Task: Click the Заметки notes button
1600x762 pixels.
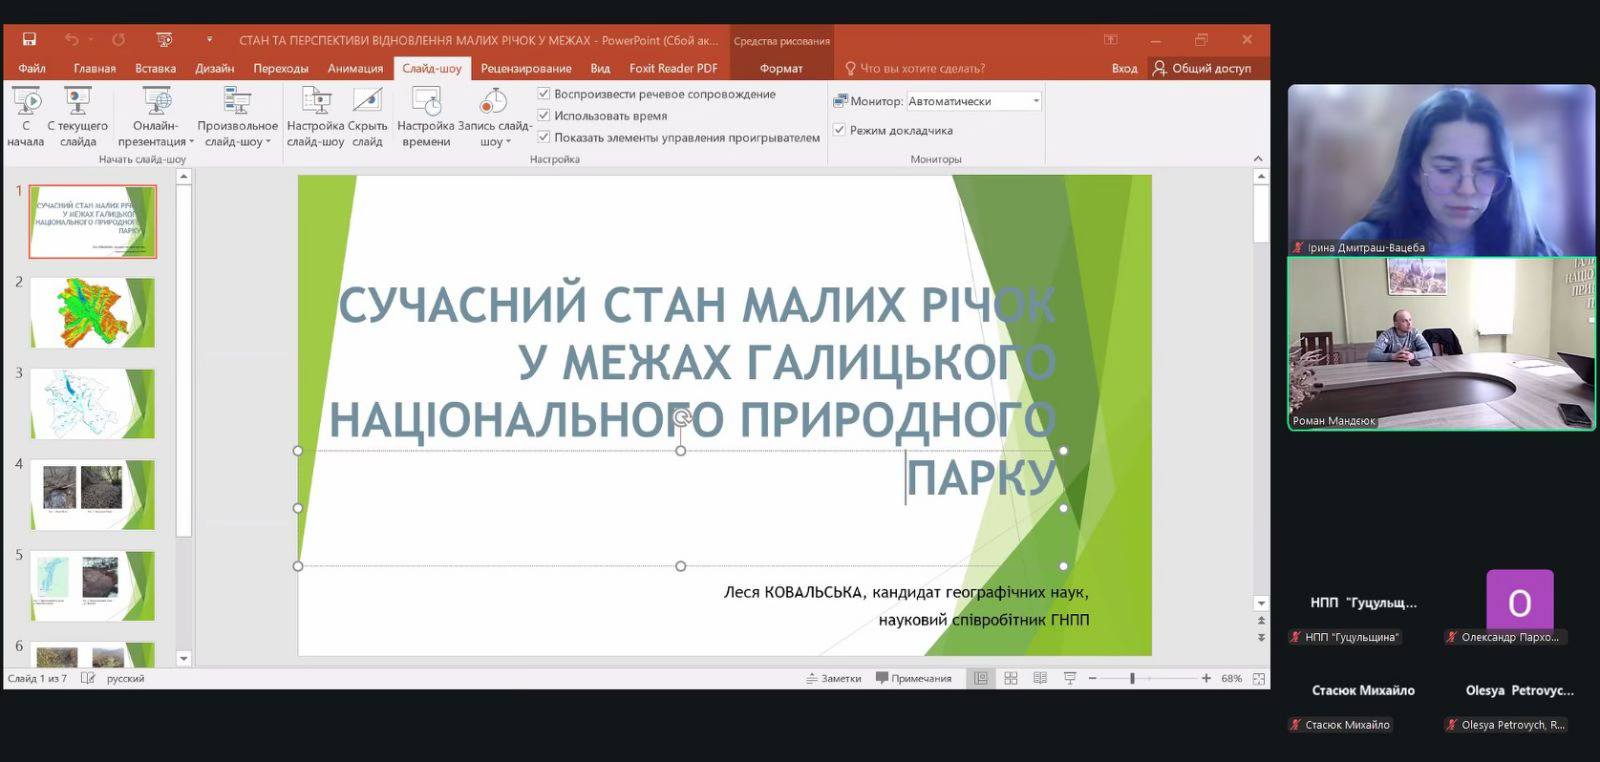Action: click(833, 678)
